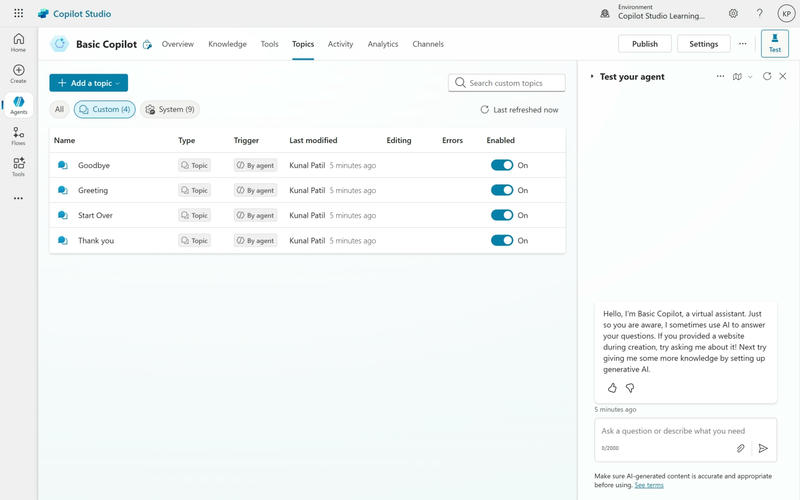
Task: Disable the Start Over topic toggle
Action: pos(502,215)
